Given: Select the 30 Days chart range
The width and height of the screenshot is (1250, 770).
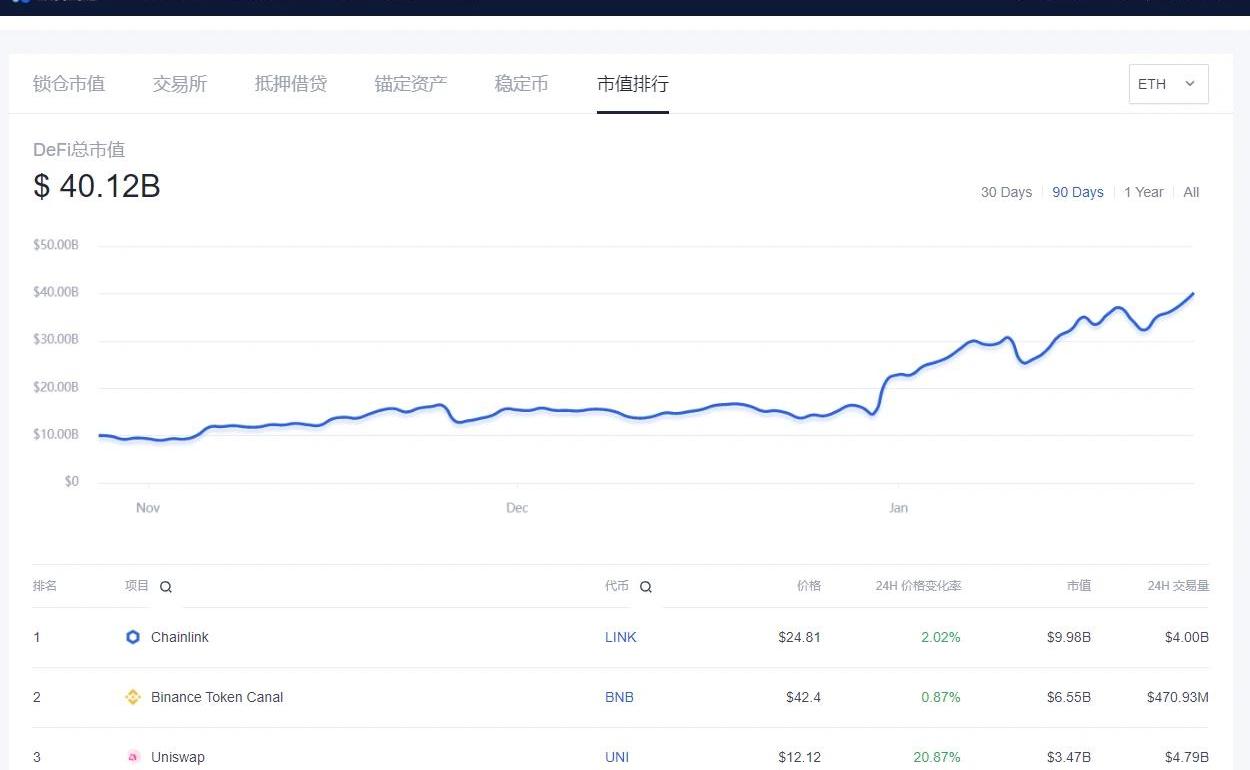Looking at the screenshot, I should [1006, 192].
